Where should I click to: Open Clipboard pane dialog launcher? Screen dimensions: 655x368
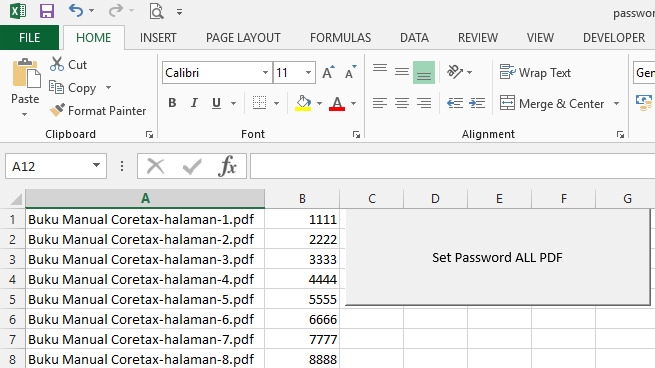coord(149,134)
